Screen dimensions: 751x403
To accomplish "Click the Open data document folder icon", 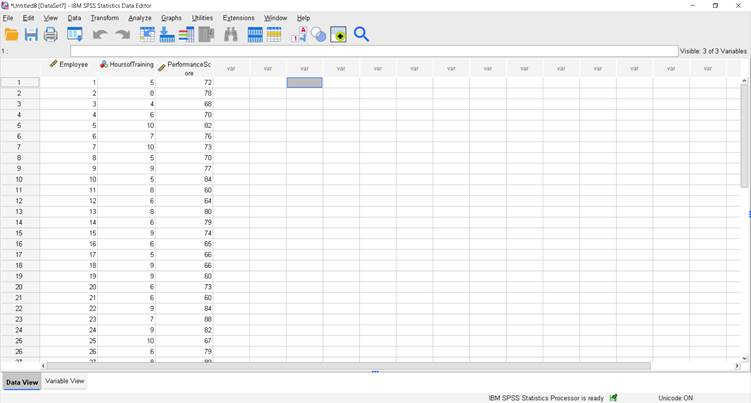I will 12,35.
